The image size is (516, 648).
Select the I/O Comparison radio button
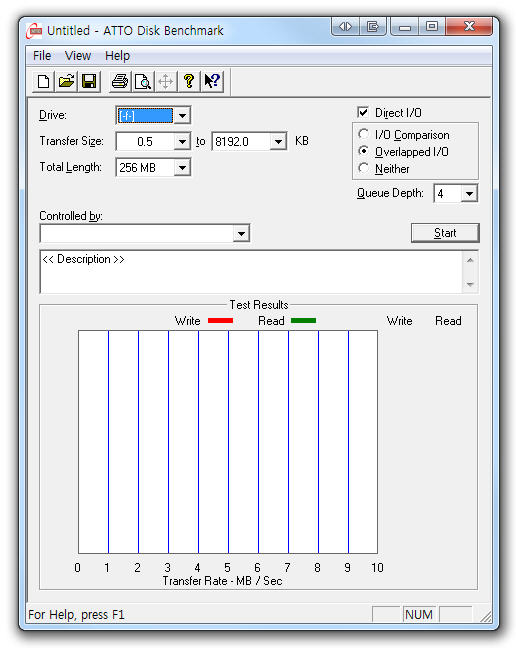pyautogui.click(x=364, y=134)
